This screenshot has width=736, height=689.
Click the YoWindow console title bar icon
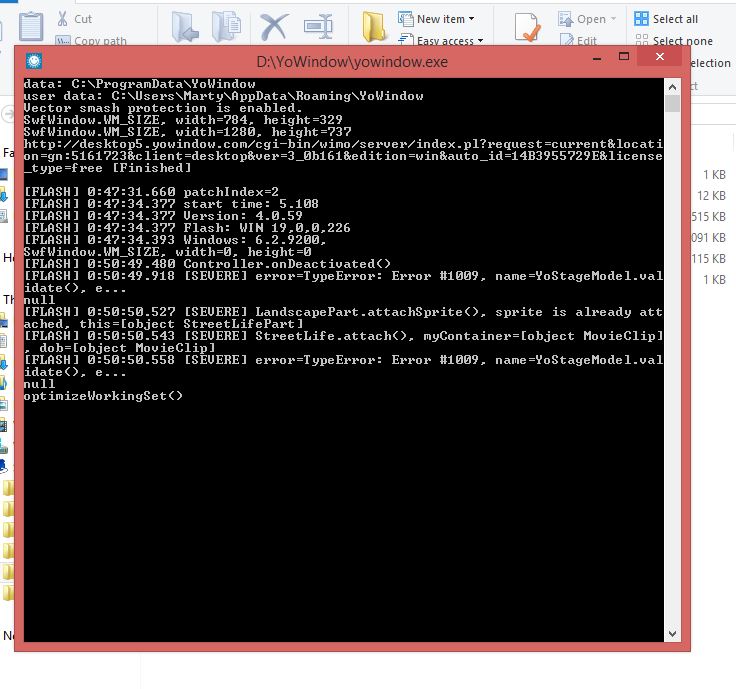[x=34, y=61]
